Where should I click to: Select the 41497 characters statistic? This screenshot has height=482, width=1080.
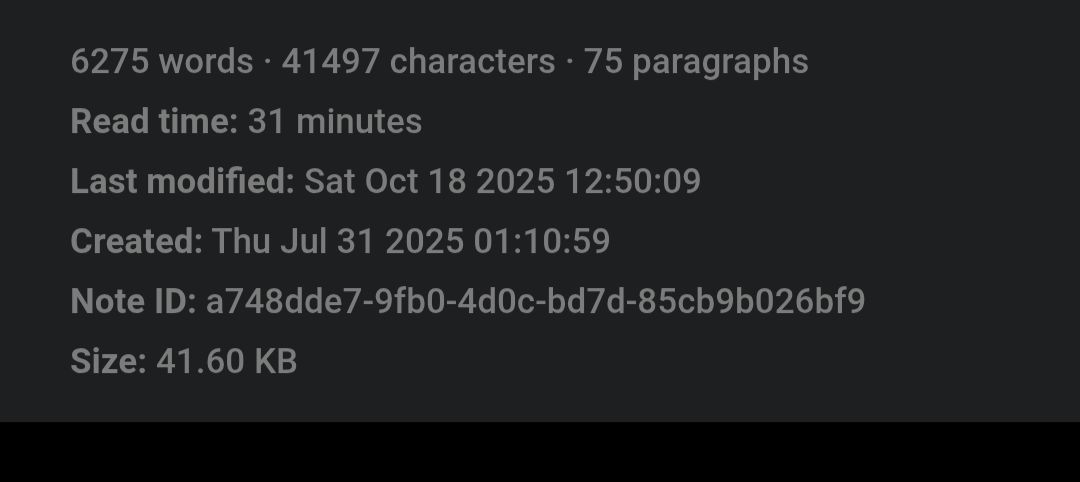(x=418, y=61)
